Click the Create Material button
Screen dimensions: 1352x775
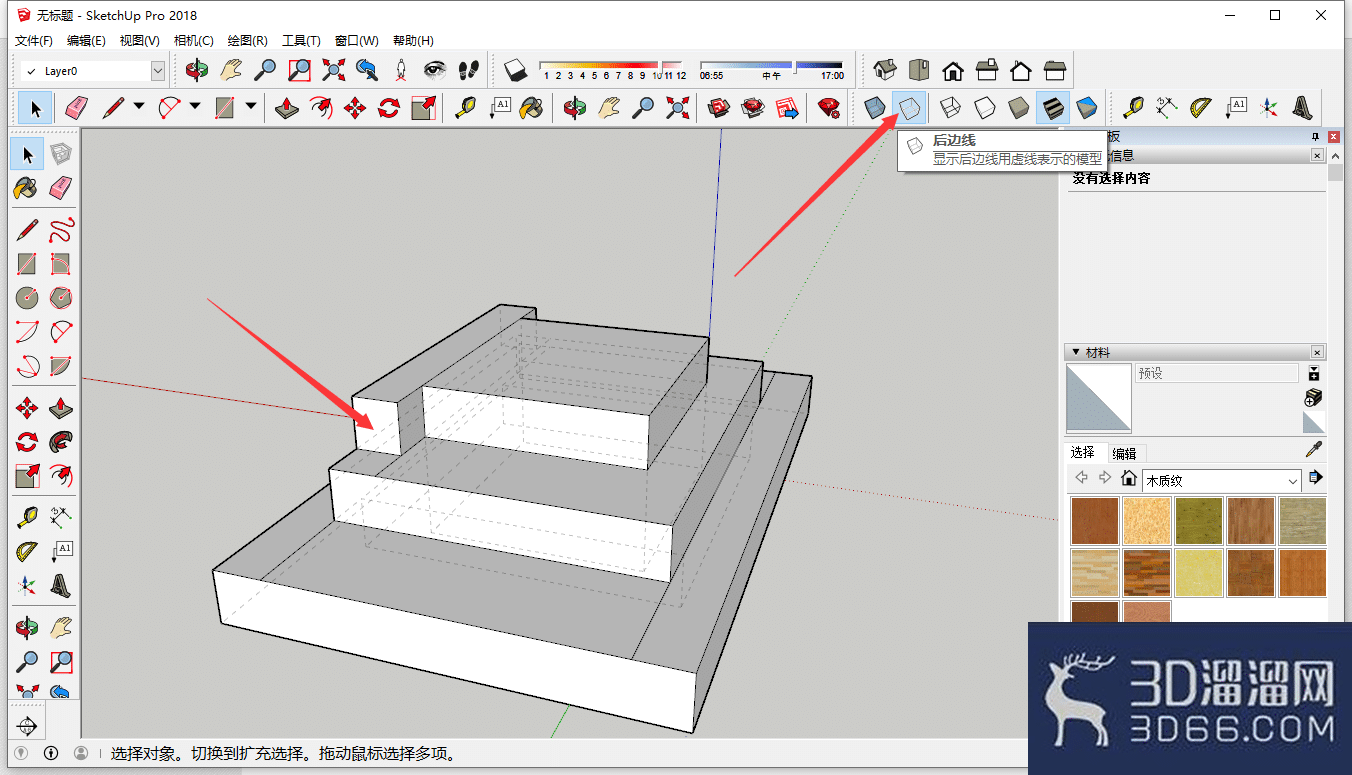click(1314, 398)
